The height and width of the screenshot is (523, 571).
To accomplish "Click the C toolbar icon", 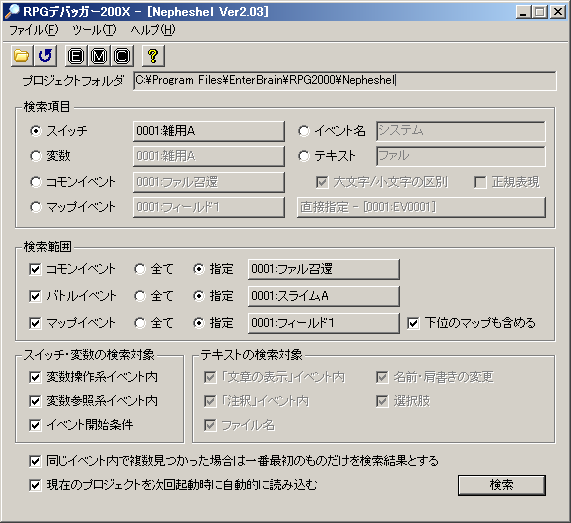I will coord(122,56).
